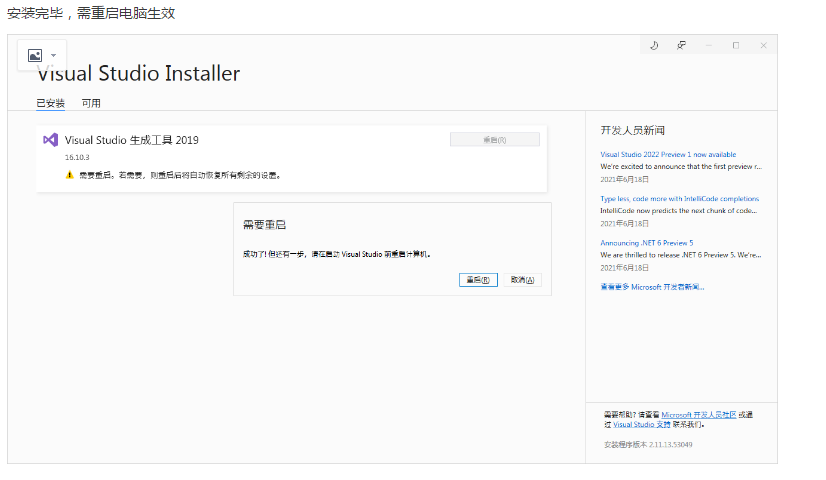Open the IntelliCode completions news link
This screenshot has height=480, width=826.
click(x=680, y=199)
